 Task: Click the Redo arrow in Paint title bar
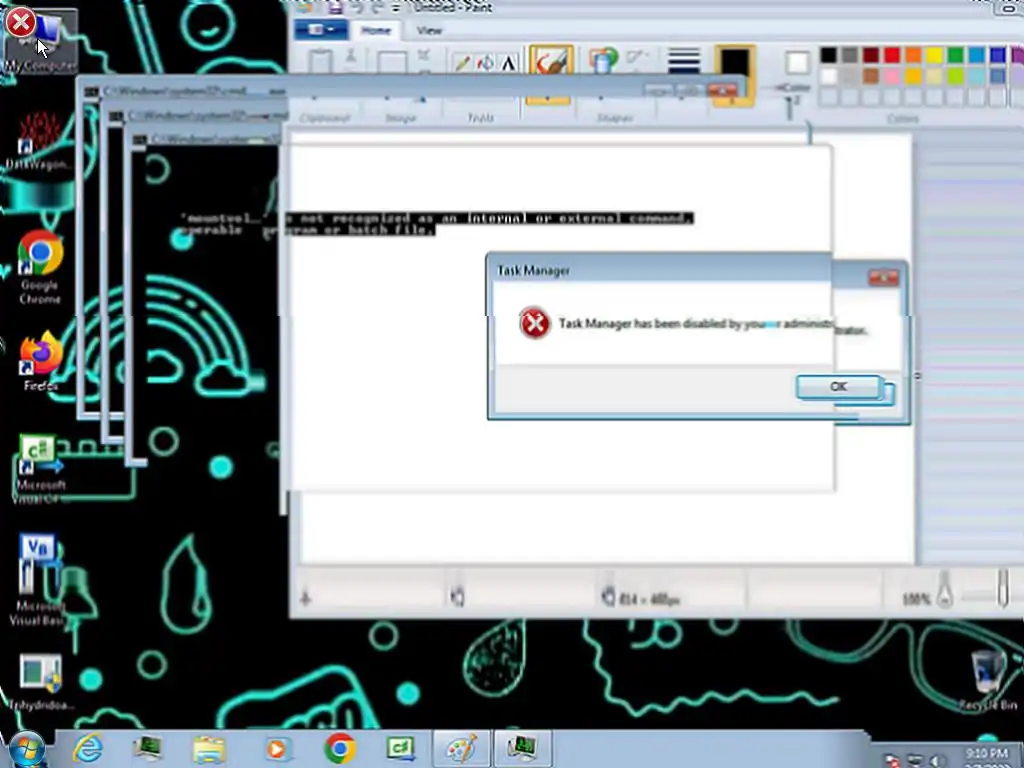coord(377,8)
